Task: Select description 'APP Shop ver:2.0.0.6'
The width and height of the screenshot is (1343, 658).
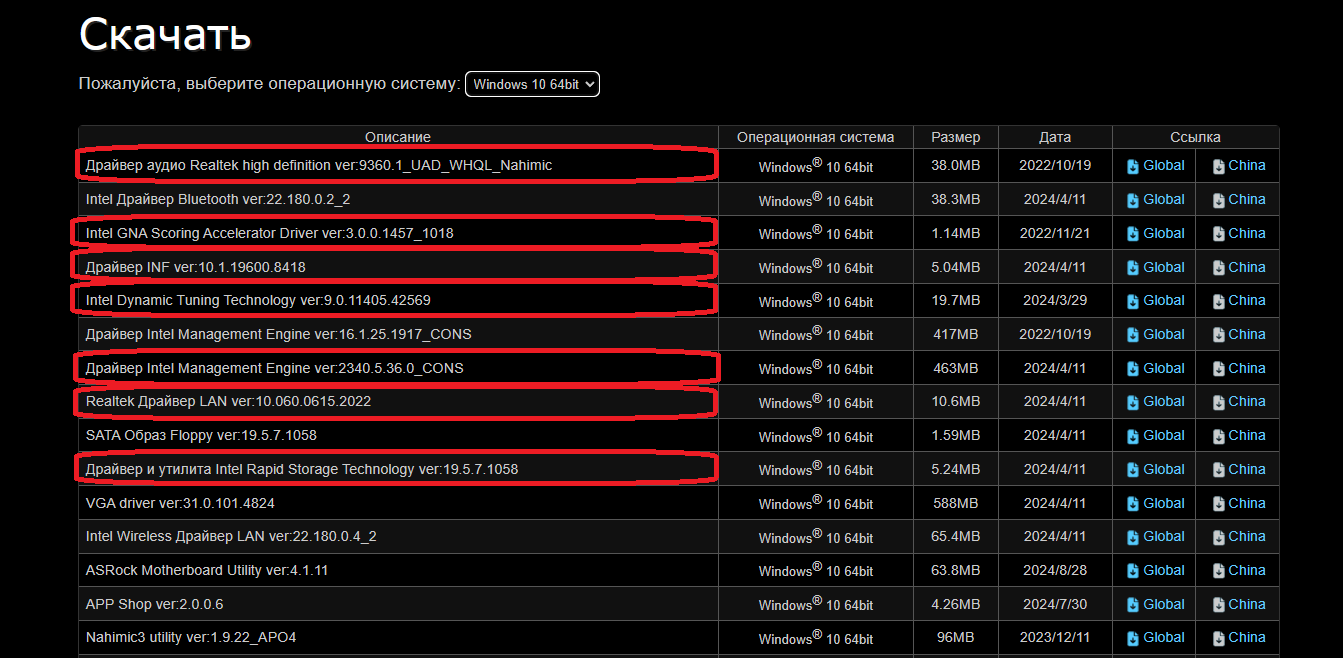Action: pos(155,604)
